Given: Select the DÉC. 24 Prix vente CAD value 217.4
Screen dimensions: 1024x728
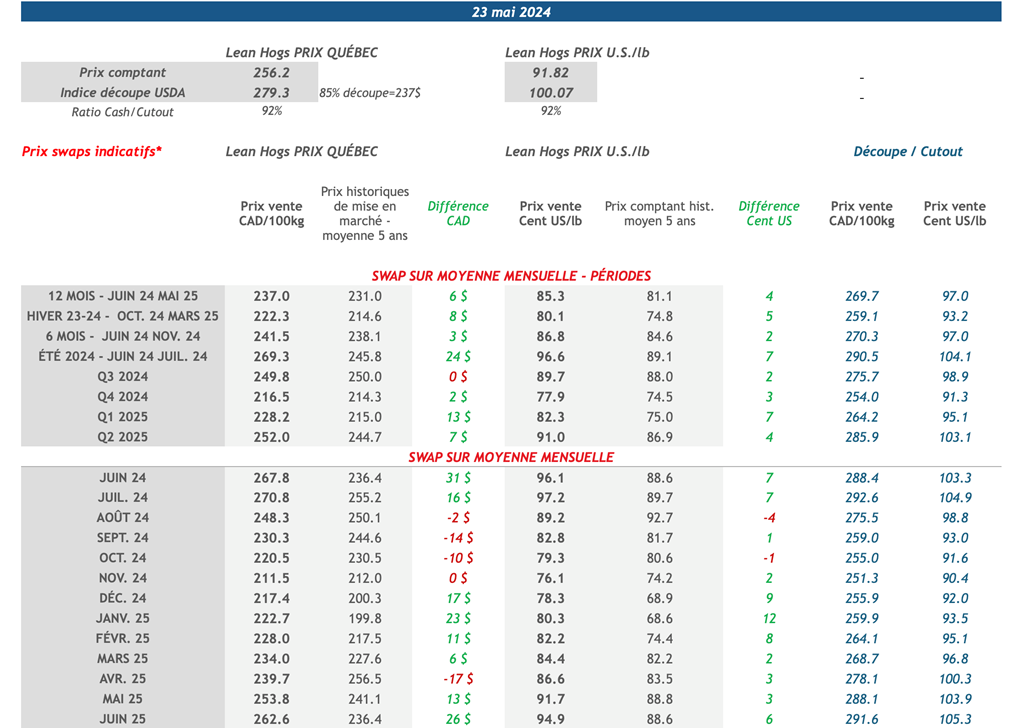Looking at the screenshot, I should pyautogui.click(x=271, y=598).
